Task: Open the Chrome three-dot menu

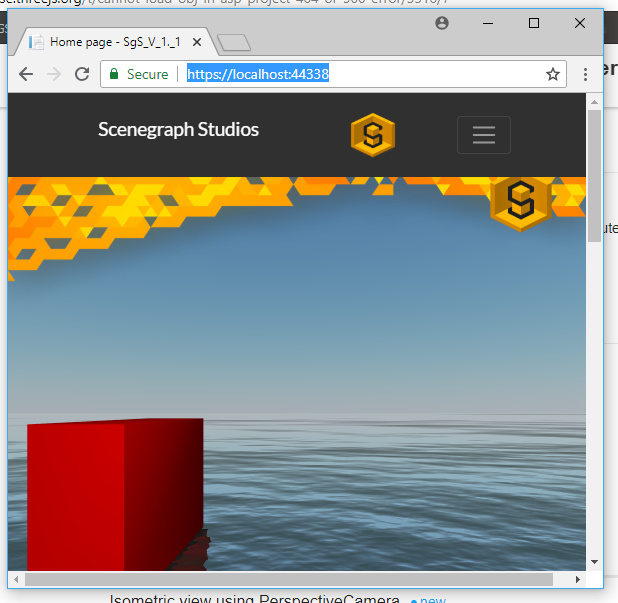Action: point(586,74)
